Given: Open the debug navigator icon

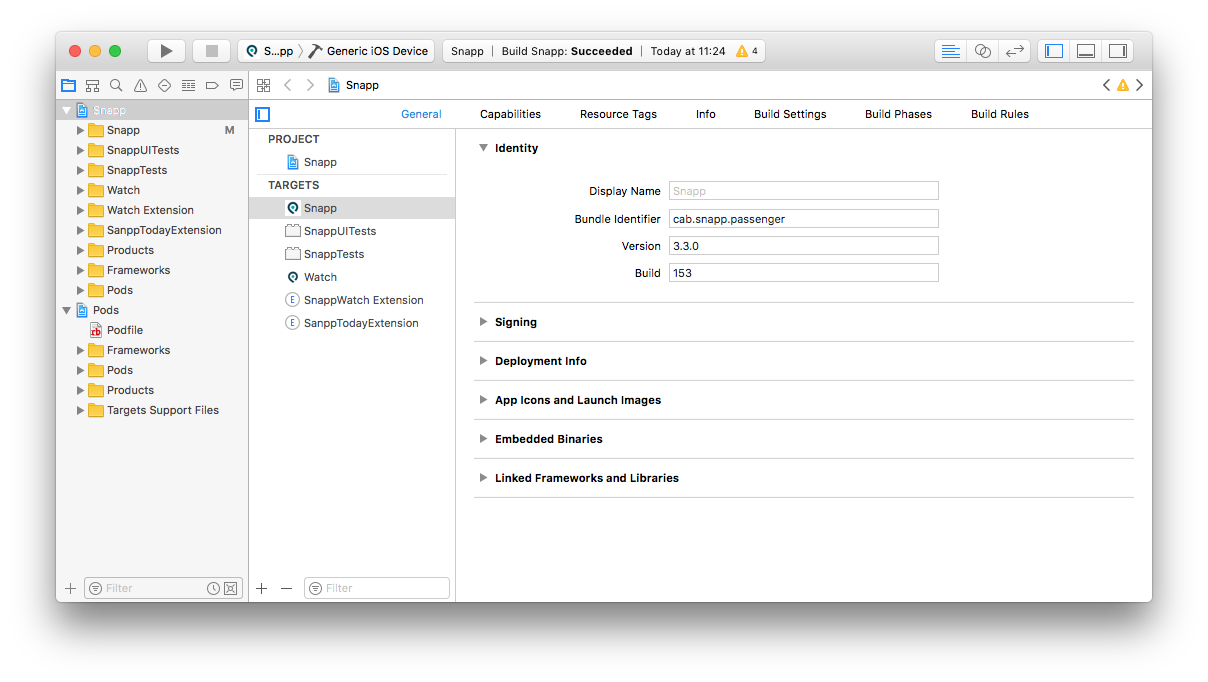Looking at the screenshot, I should click(188, 86).
